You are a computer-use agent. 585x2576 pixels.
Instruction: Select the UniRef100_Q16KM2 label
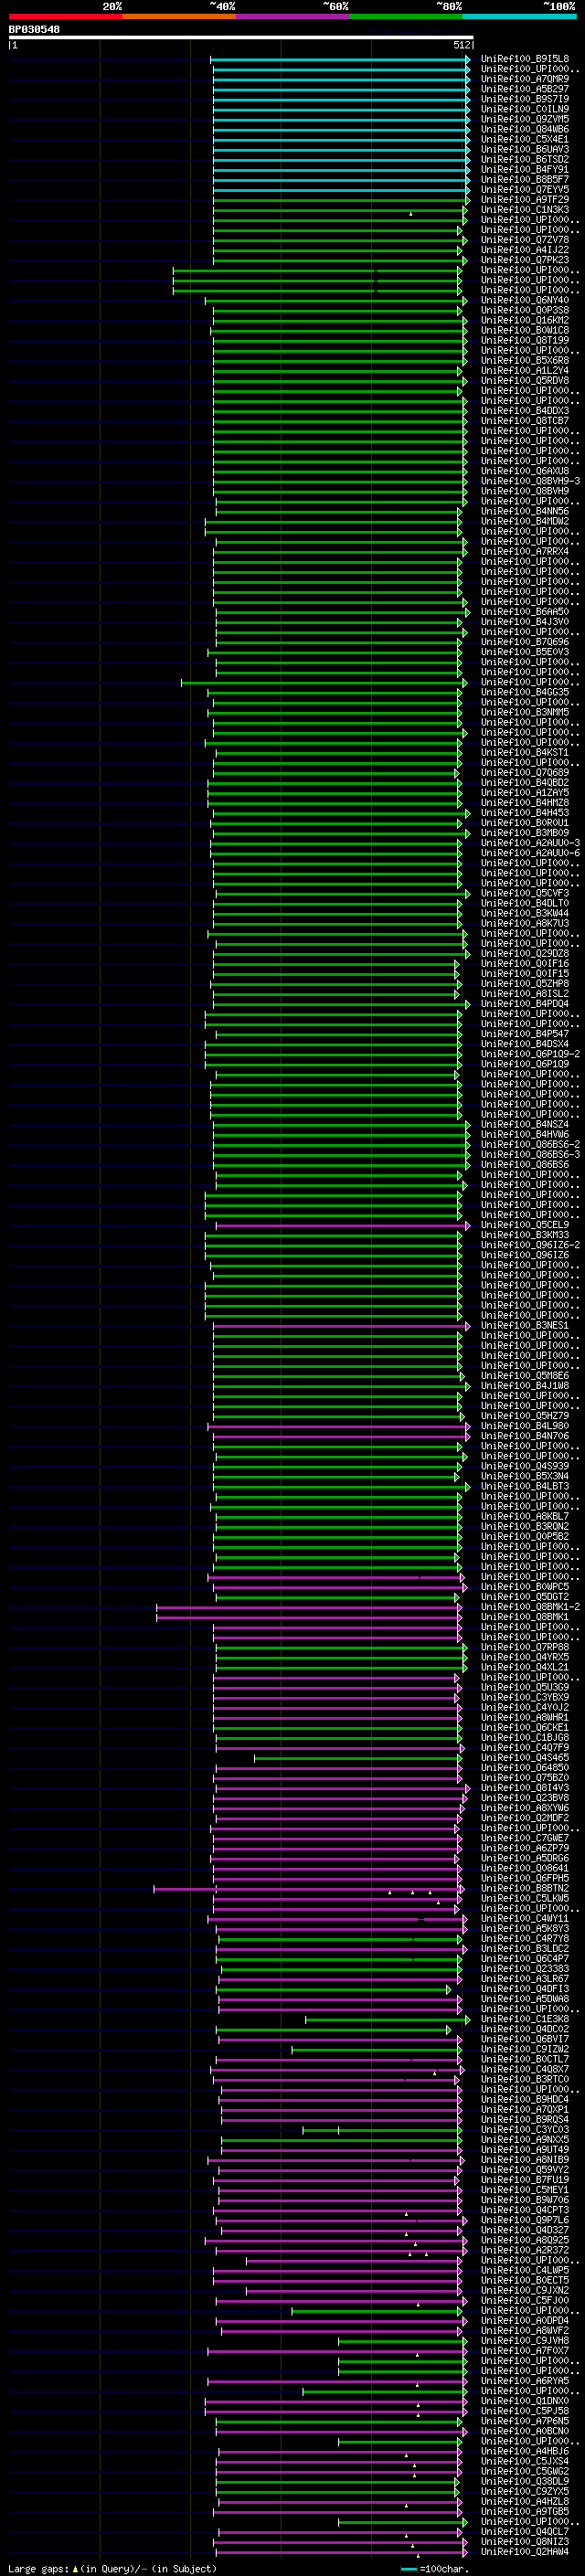[x=525, y=320]
